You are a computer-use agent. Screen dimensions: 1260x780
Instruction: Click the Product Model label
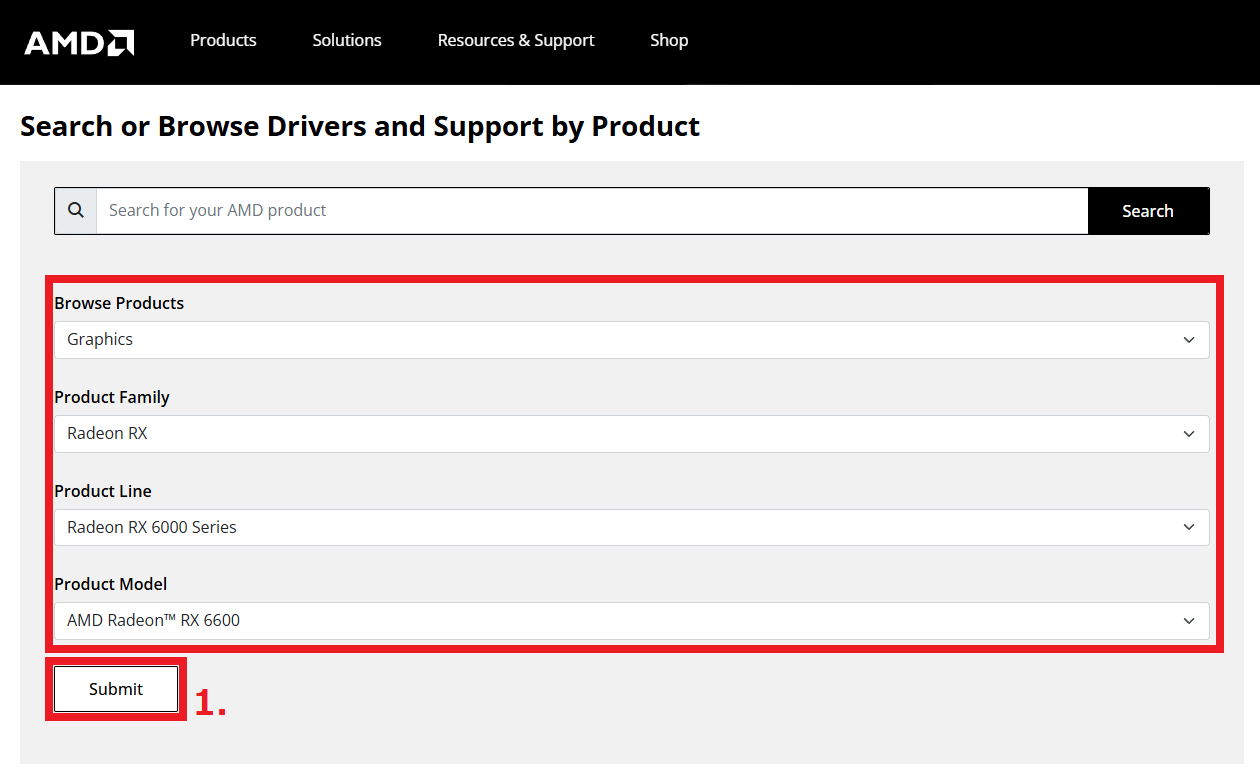(x=111, y=584)
